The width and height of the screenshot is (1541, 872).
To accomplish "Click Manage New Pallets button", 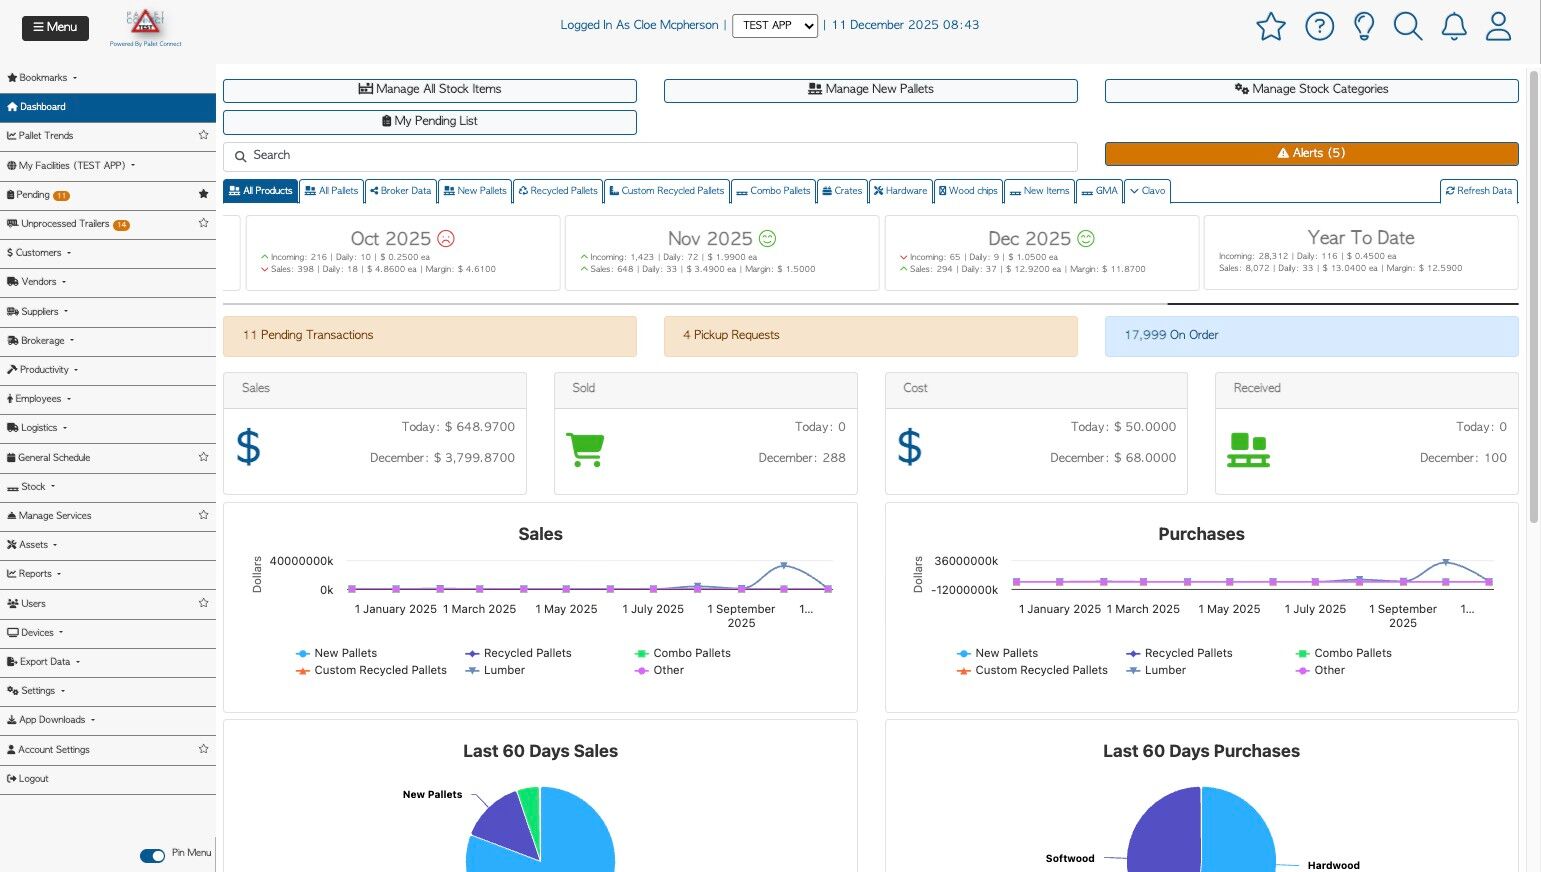I will click(871, 90).
